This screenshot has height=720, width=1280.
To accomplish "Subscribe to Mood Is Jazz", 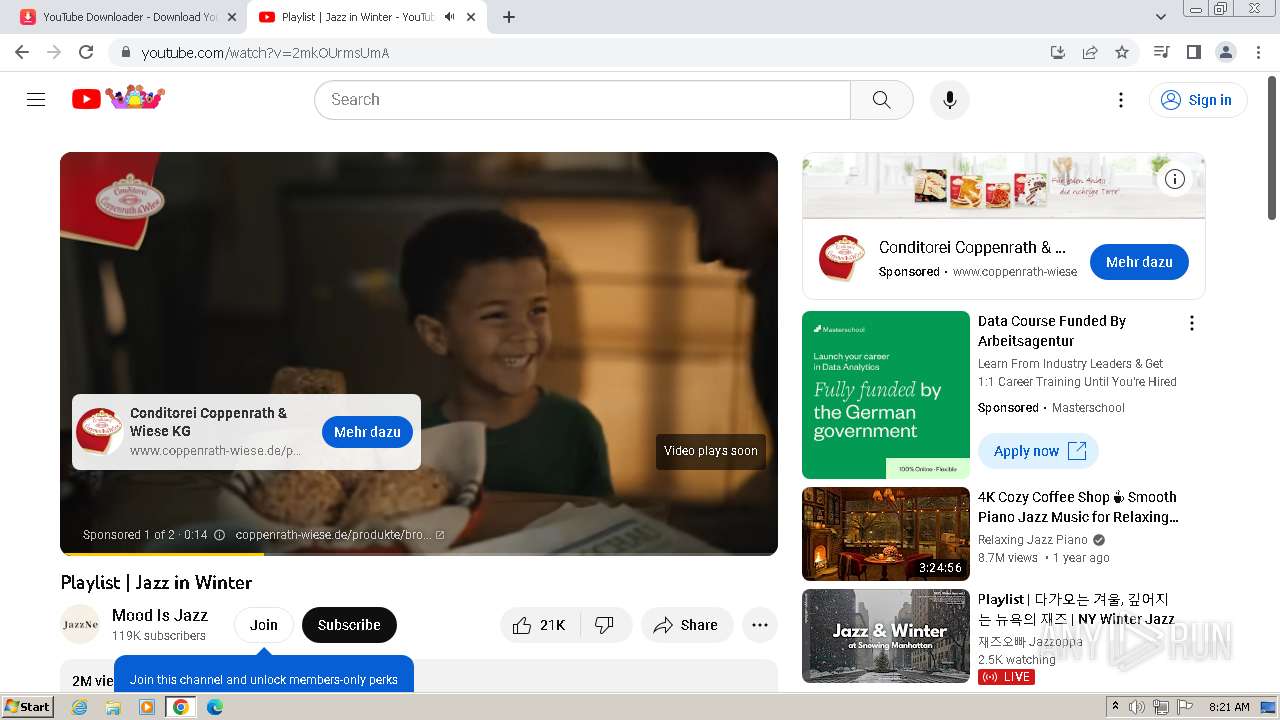I will tap(349, 625).
